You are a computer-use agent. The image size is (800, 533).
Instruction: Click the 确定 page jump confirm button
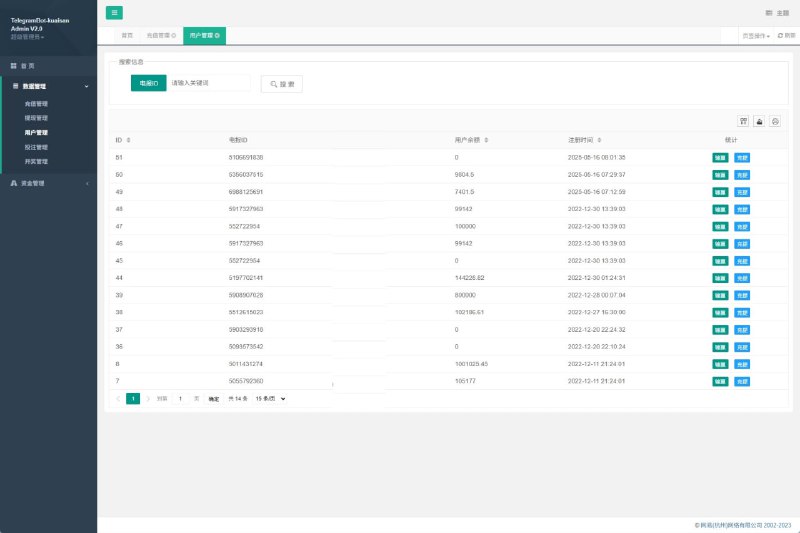214,399
